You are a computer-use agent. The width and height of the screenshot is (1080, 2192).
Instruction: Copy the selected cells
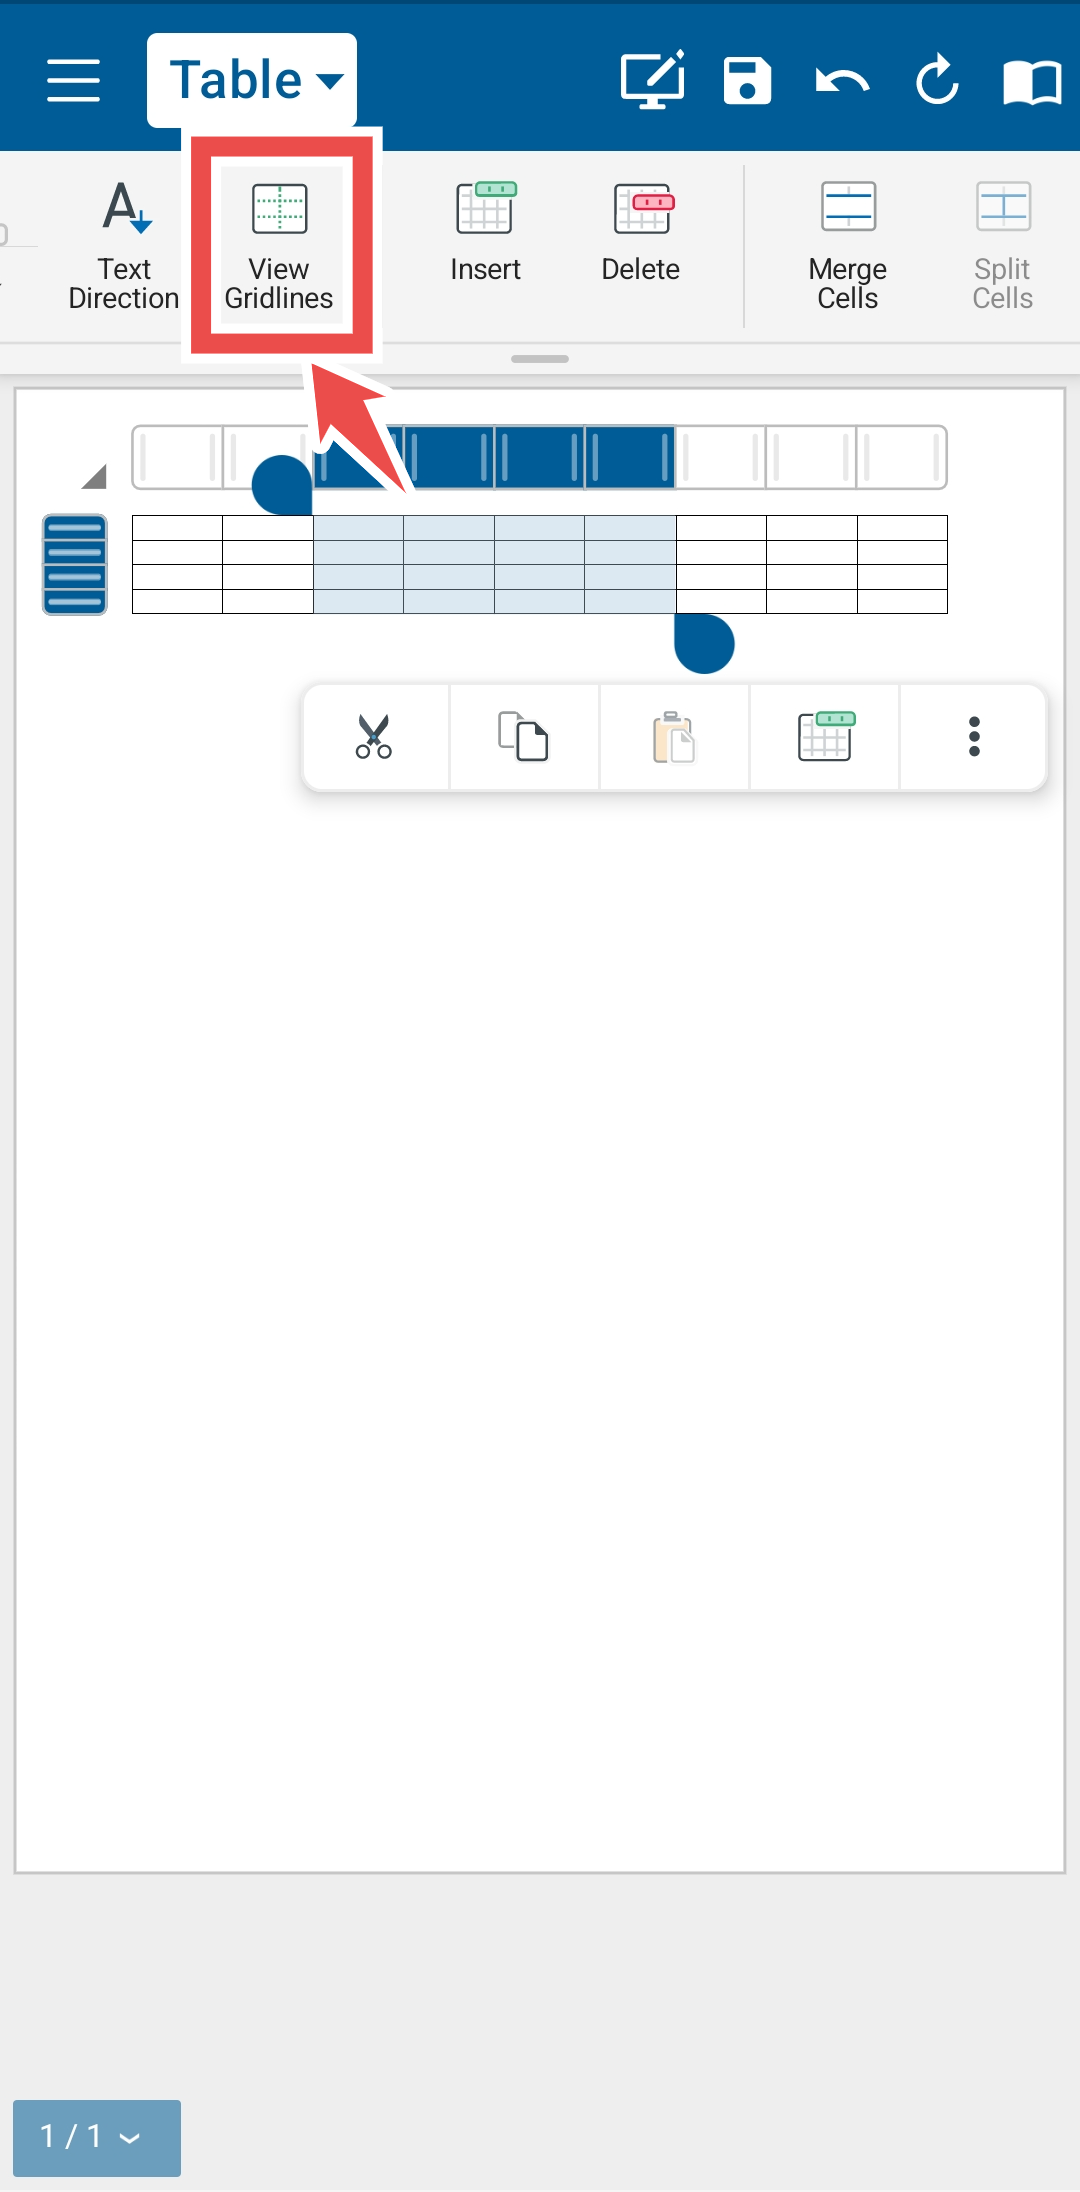(x=524, y=737)
